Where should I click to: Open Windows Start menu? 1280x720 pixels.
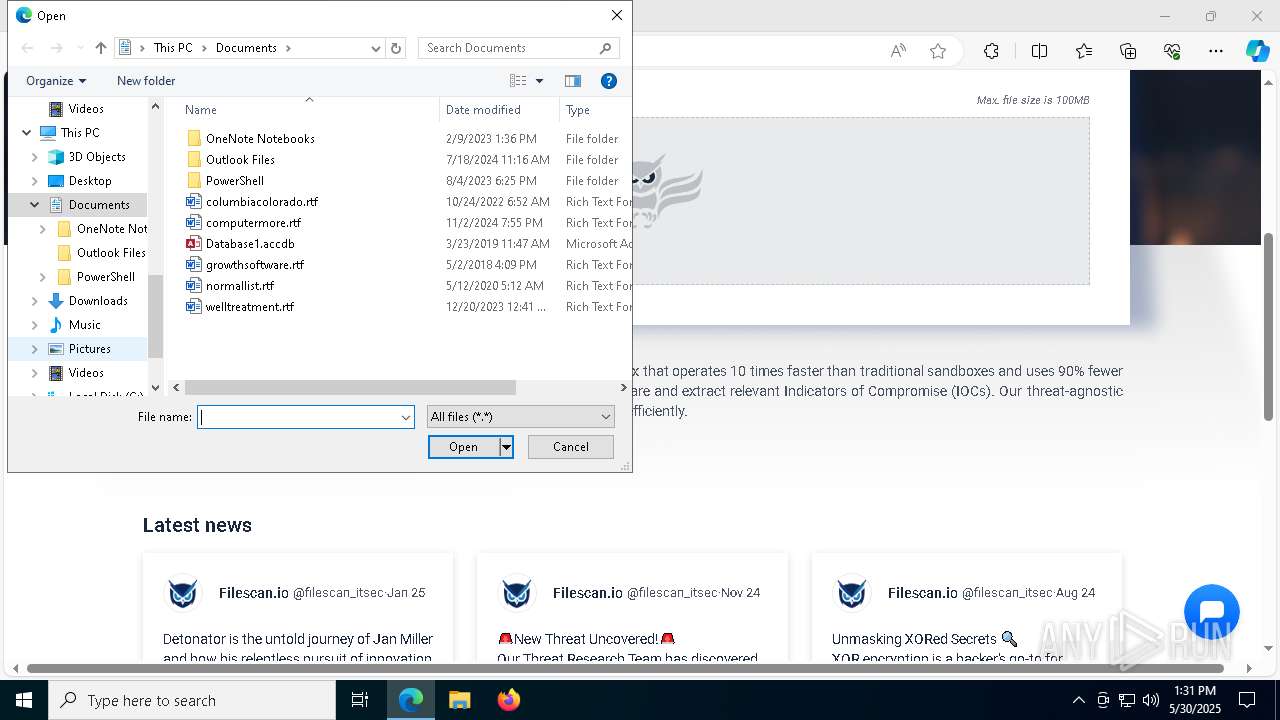(x=24, y=700)
